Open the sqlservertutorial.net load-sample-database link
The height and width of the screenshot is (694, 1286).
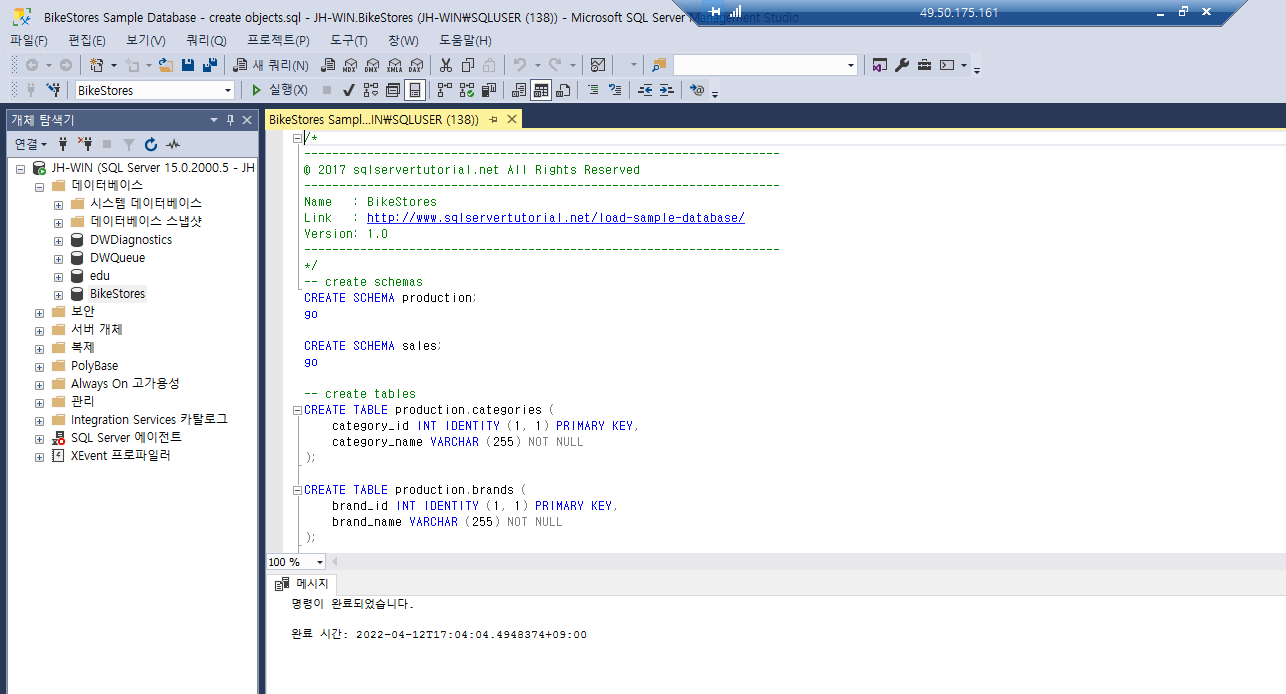[556, 218]
